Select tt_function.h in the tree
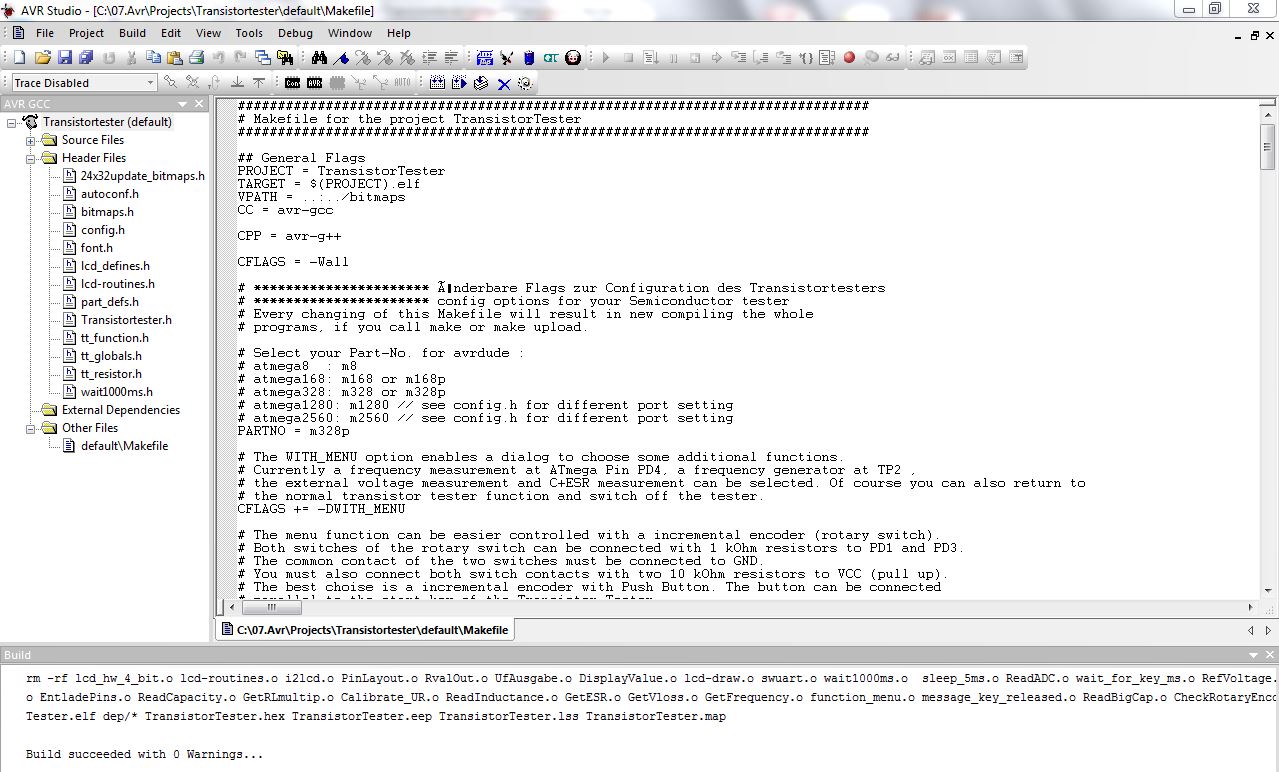This screenshot has height=772, width=1279. [x=115, y=338]
